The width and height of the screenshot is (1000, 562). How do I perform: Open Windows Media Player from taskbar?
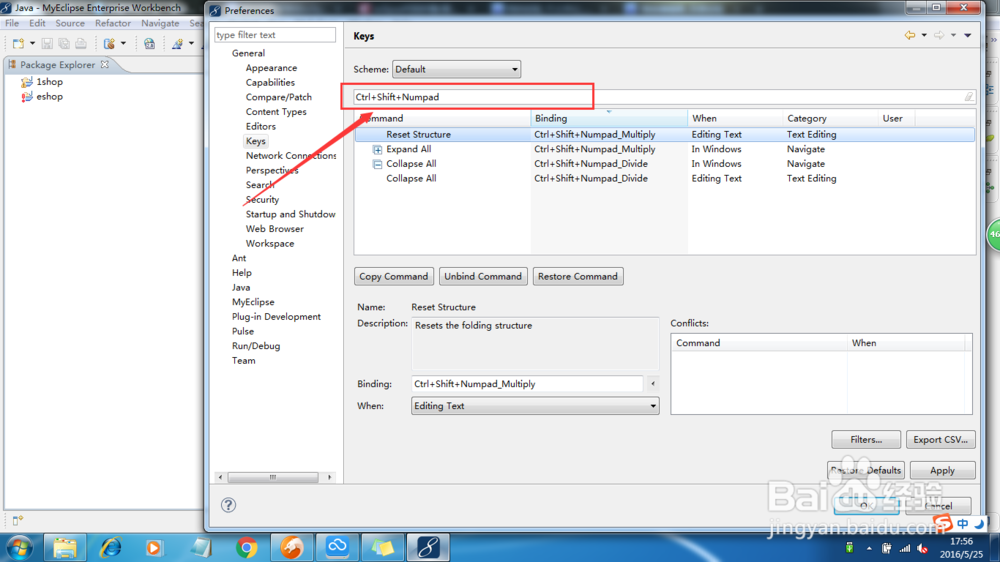tap(154, 547)
